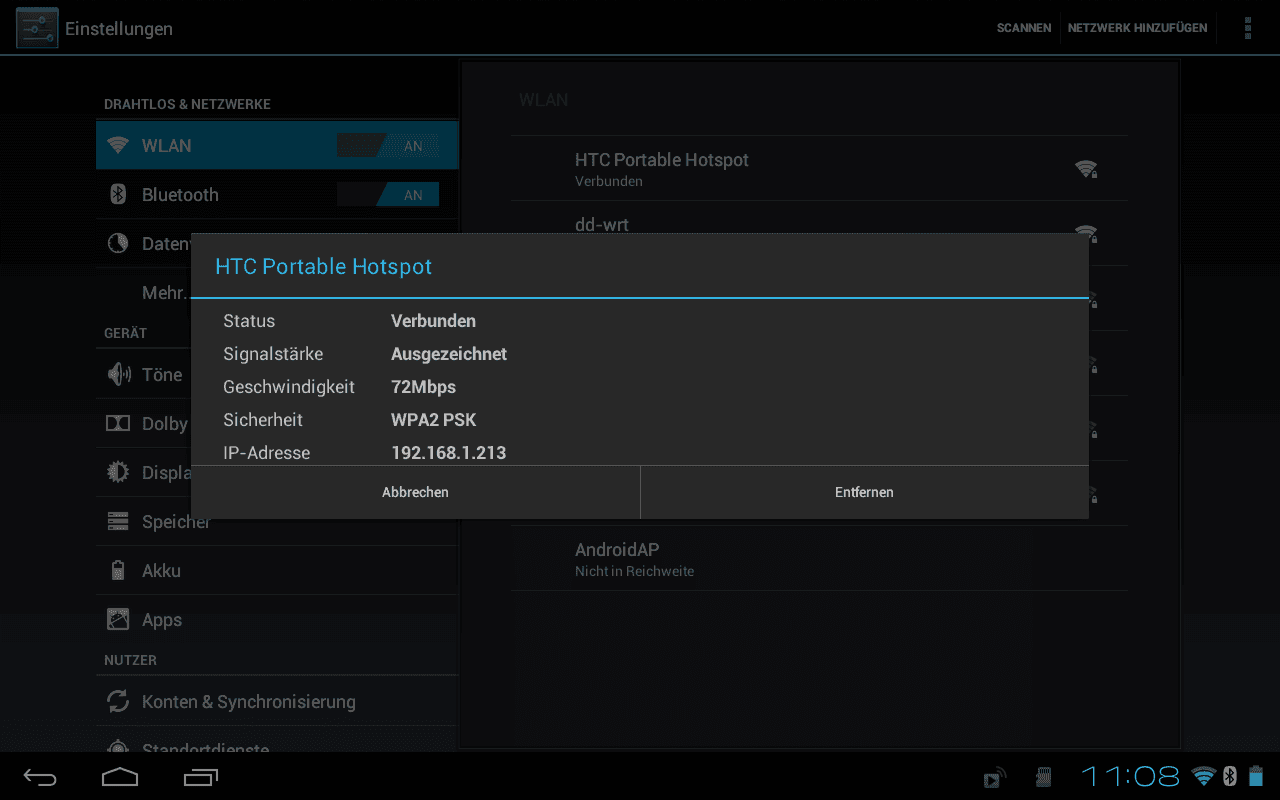Click the 72Mbps speed value
This screenshot has height=800, width=1280.
(423, 387)
